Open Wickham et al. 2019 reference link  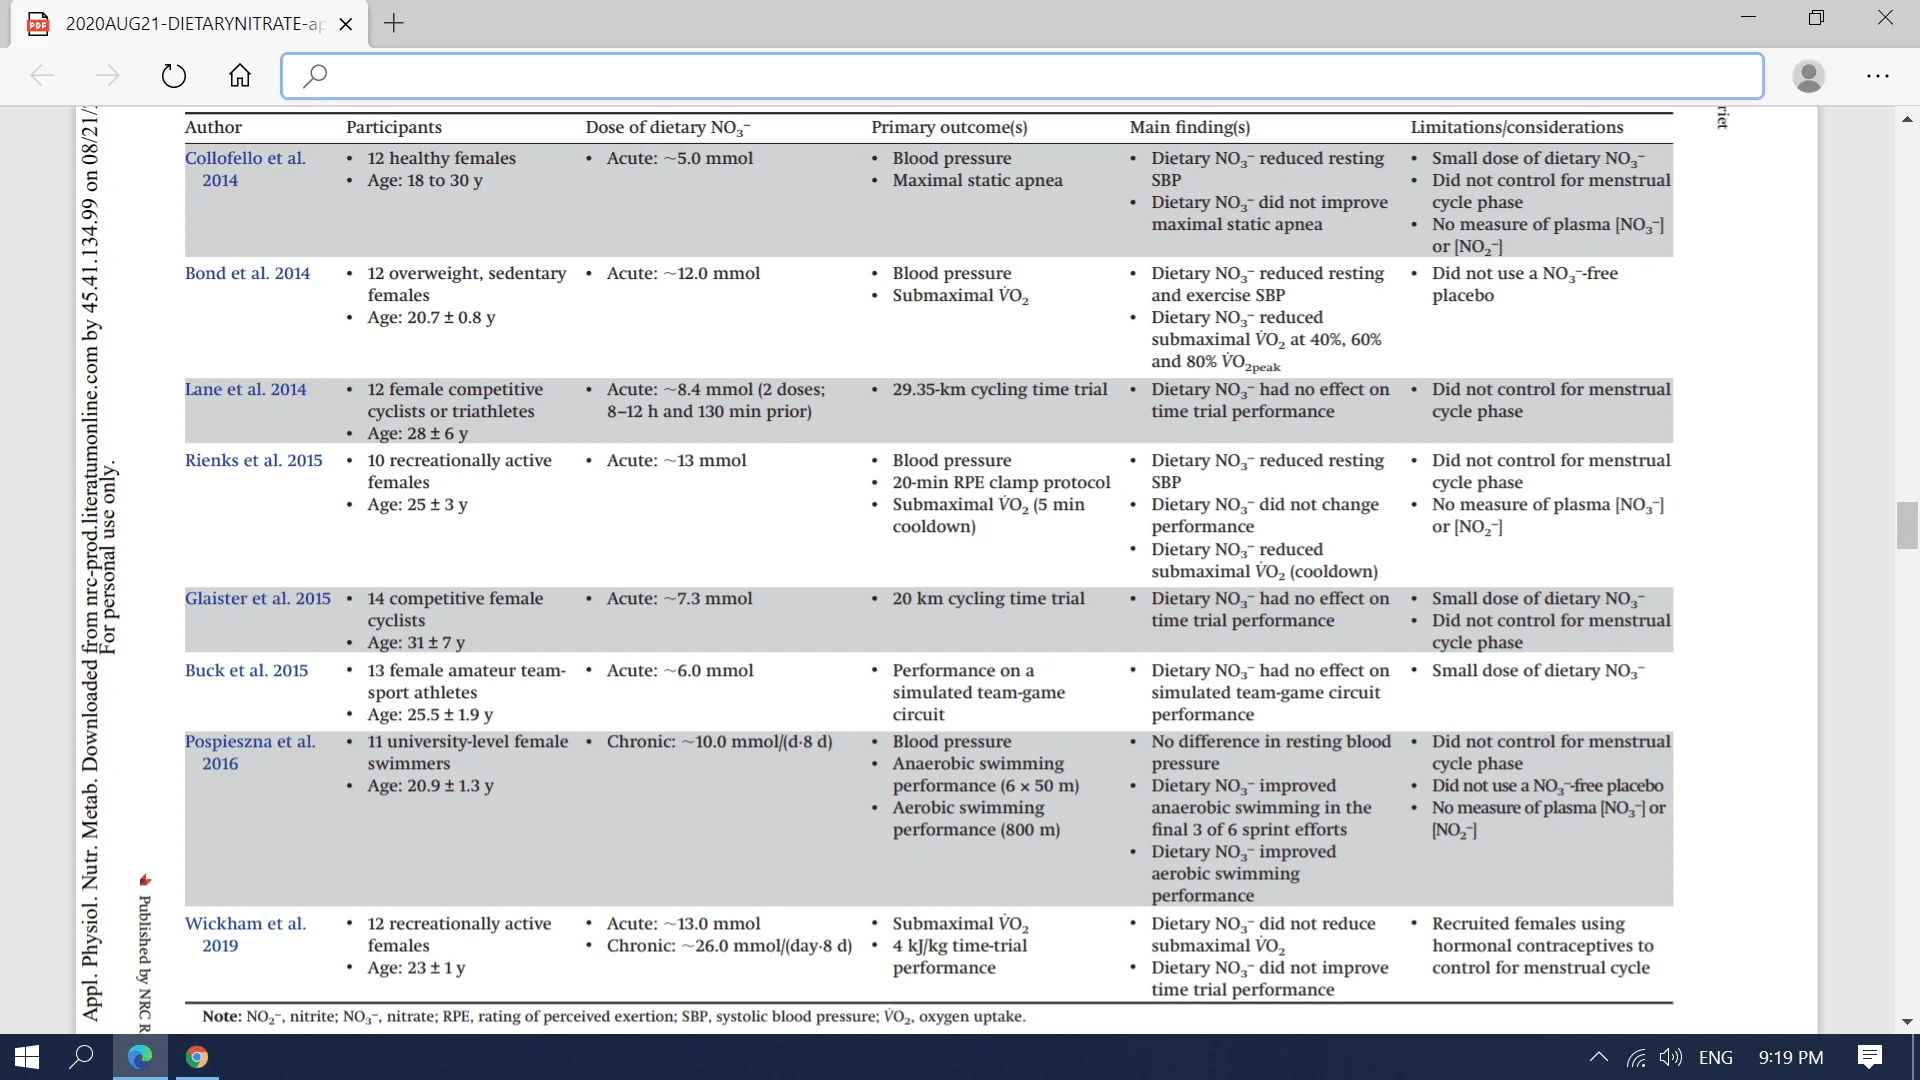[245, 934]
